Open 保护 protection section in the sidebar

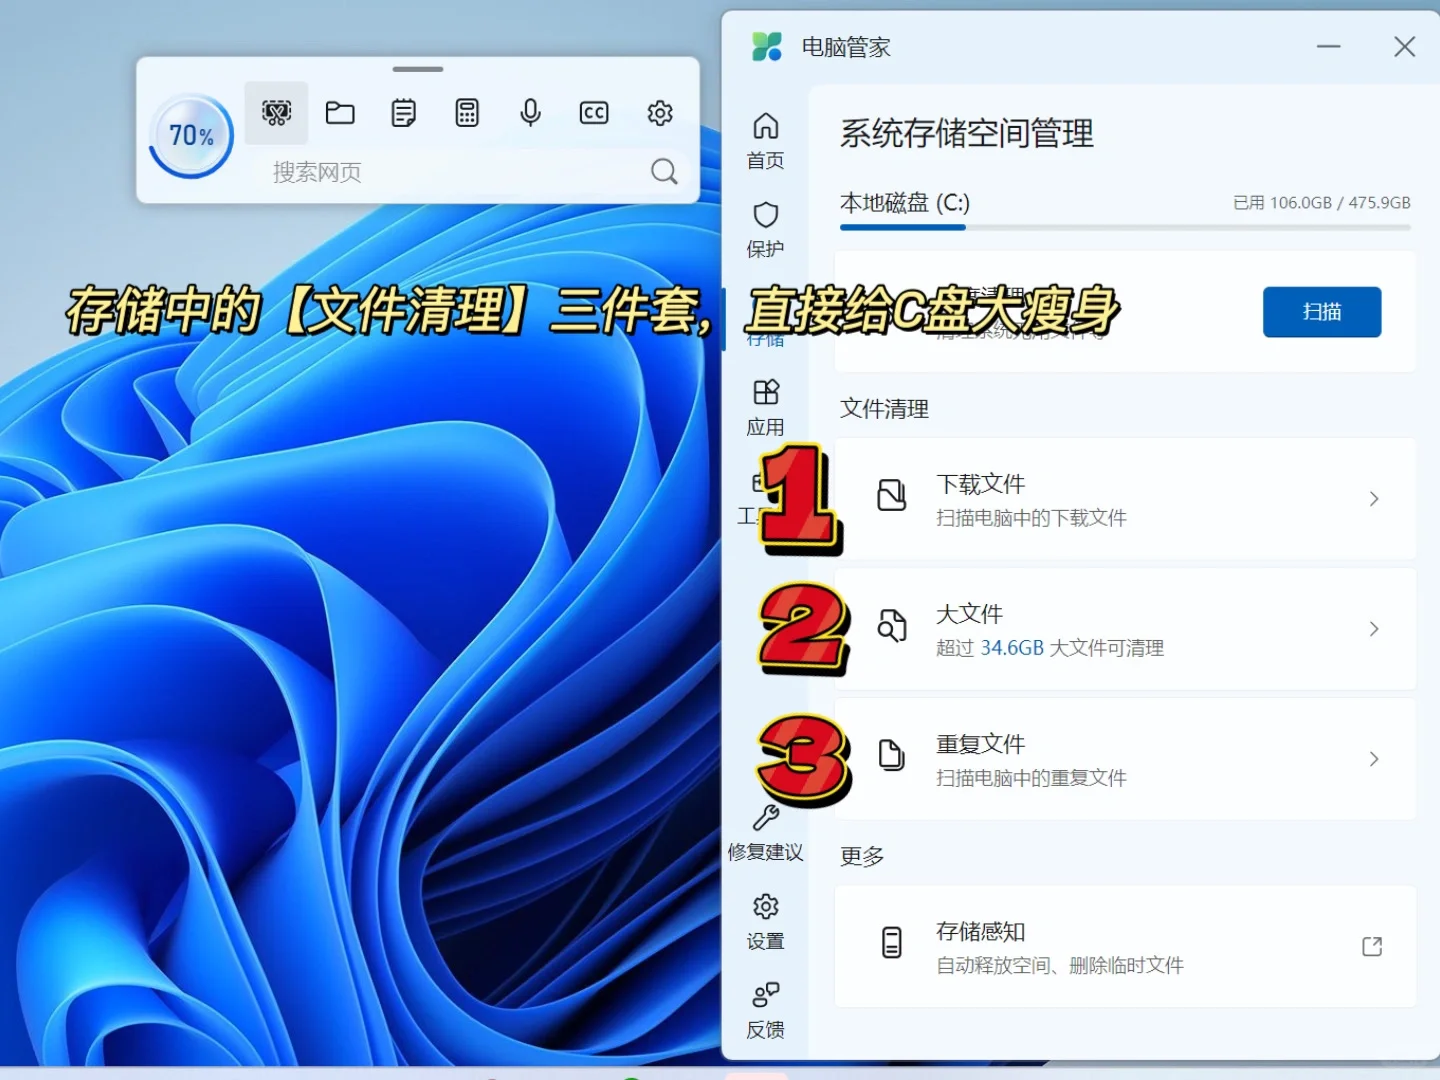click(765, 230)
